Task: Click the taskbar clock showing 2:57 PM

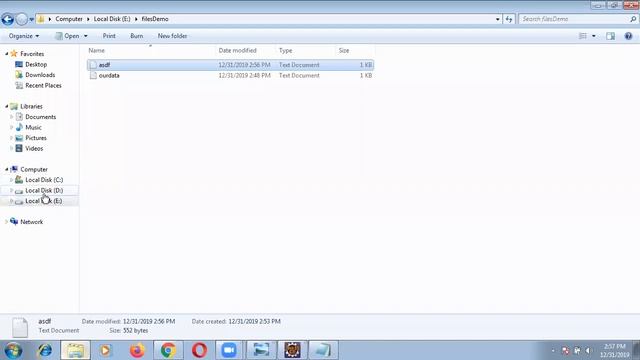Action: [x=615, y=350]
